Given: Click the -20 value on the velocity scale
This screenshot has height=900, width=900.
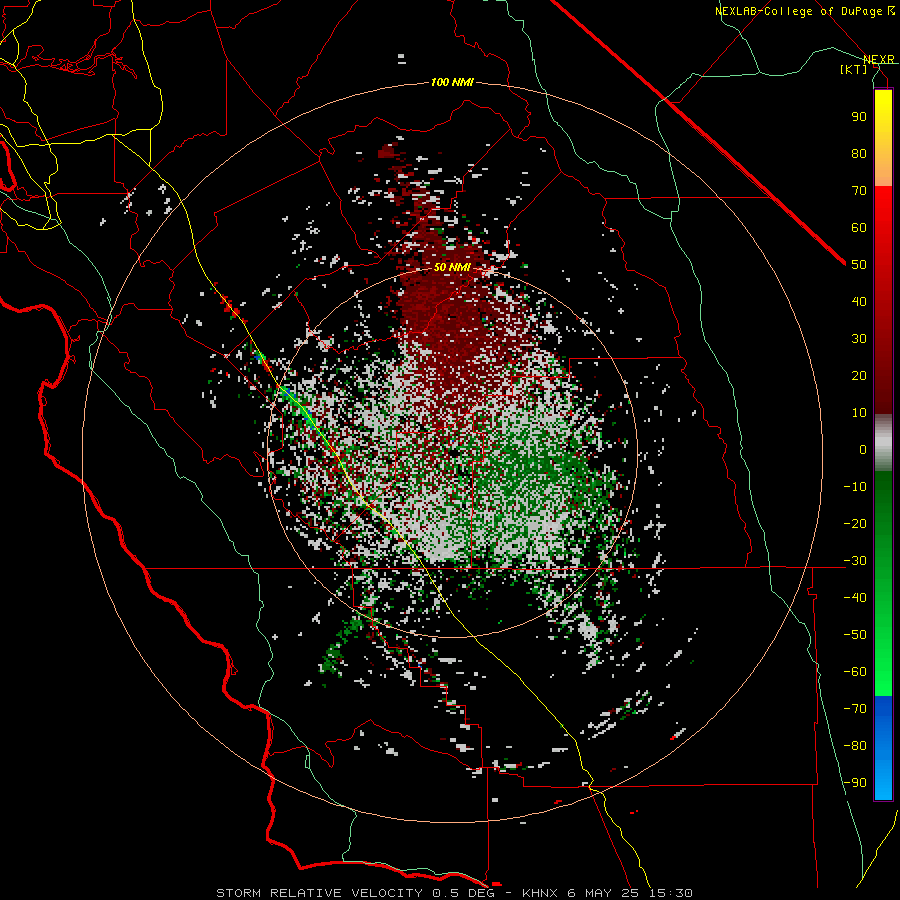Looking at the screenshot, I should pos(855,523).
